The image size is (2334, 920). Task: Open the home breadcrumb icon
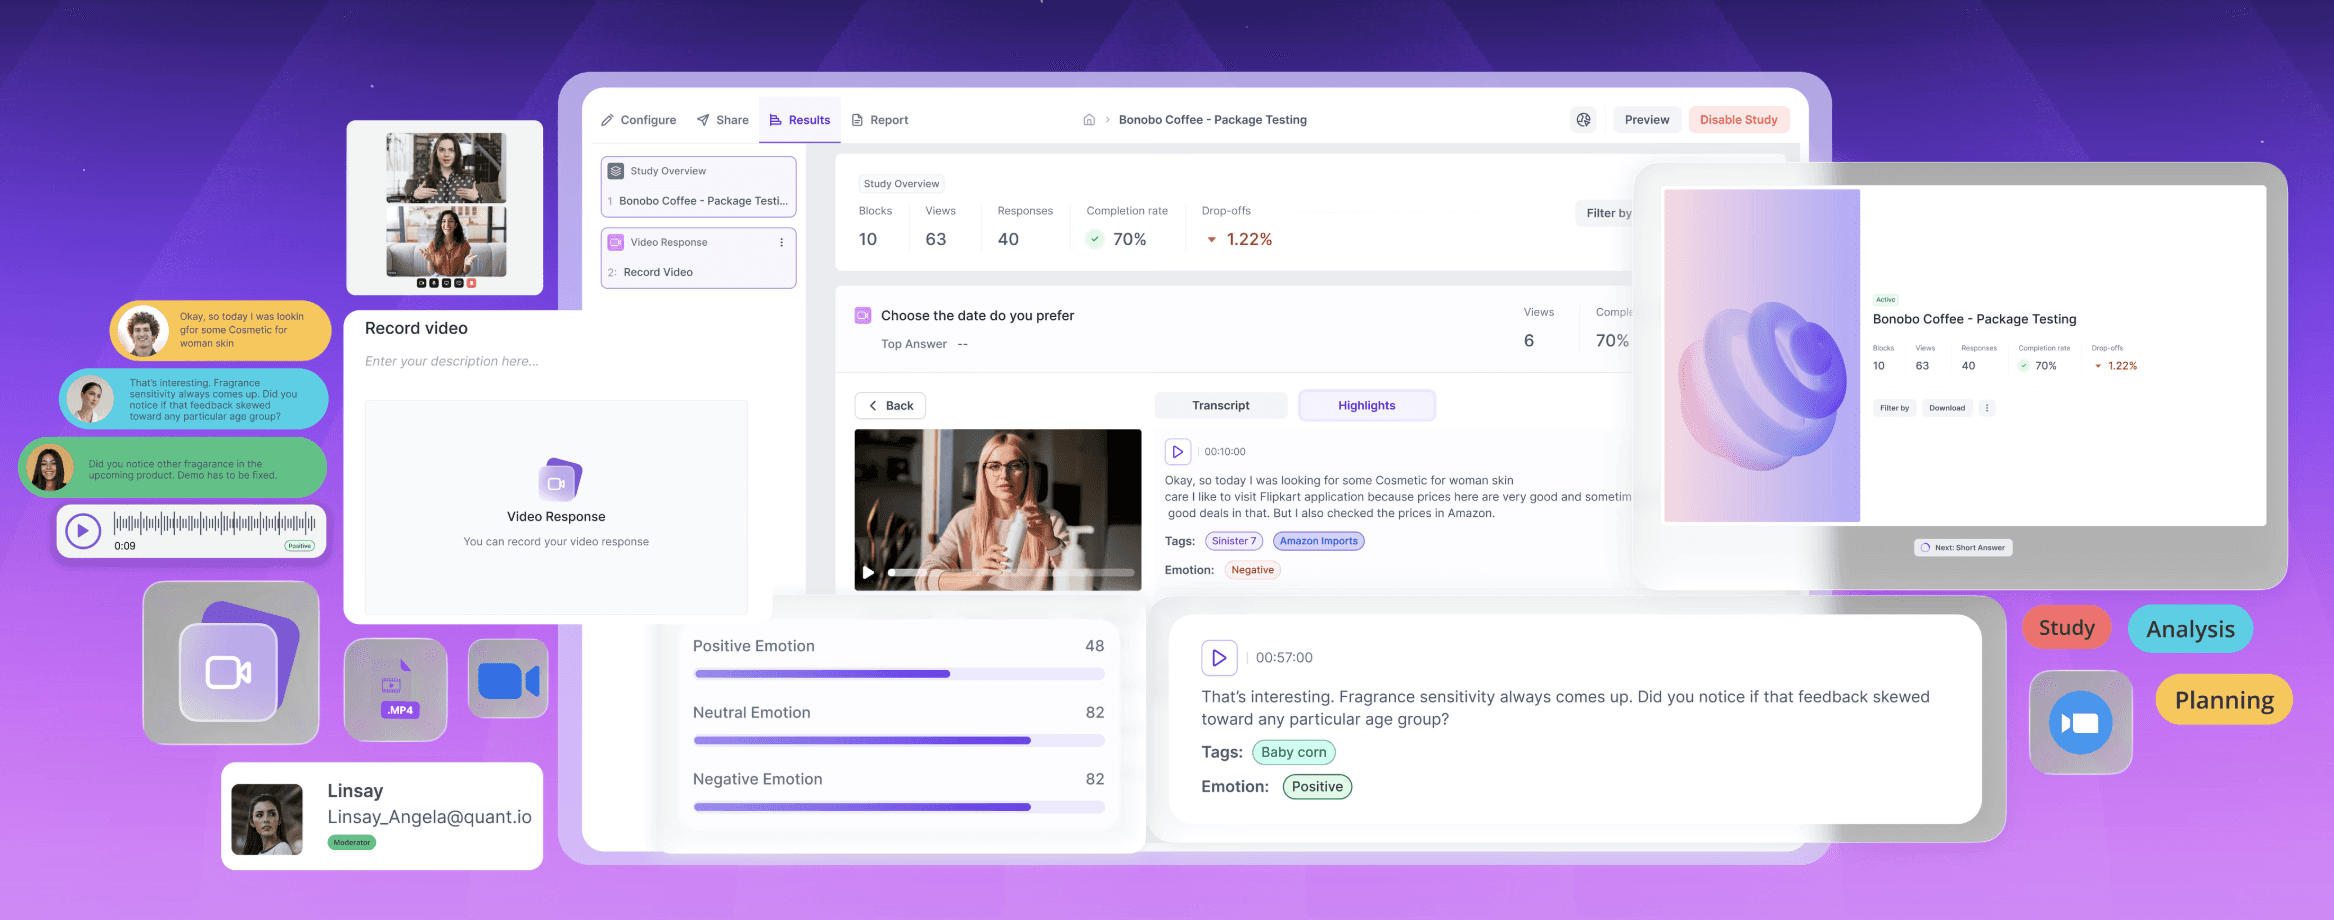pos(1088,119)
